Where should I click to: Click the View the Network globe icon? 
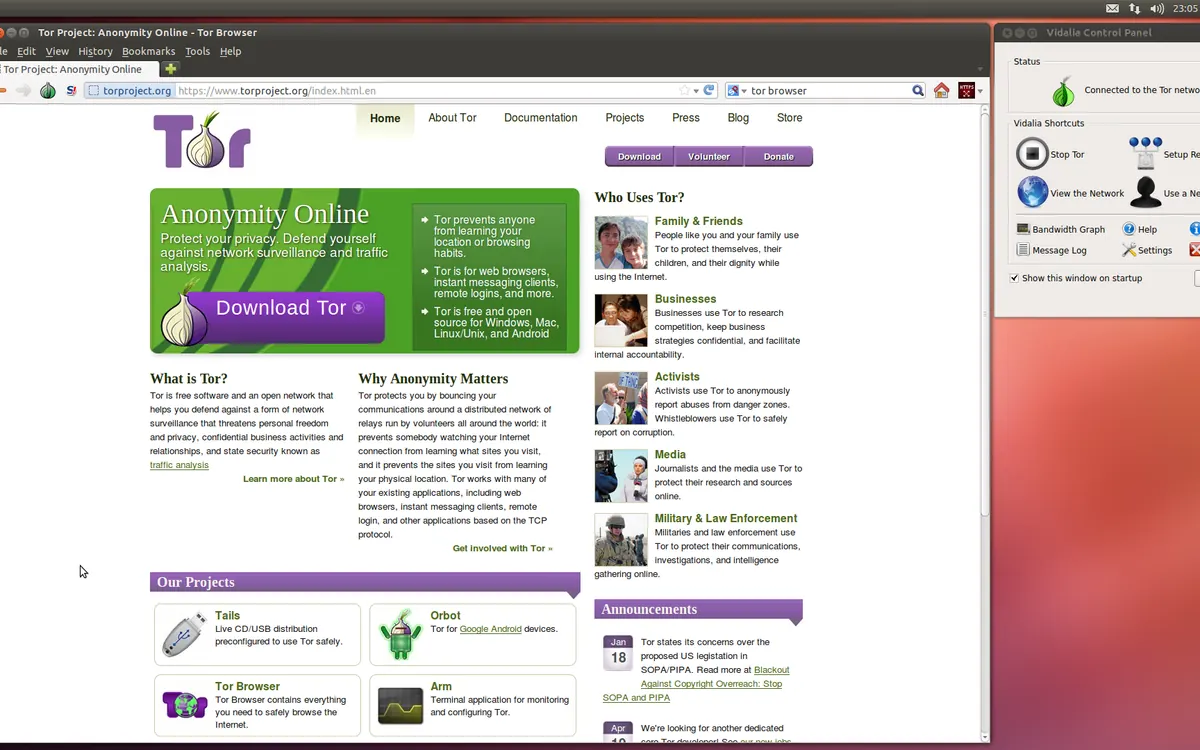[1032, 192]
